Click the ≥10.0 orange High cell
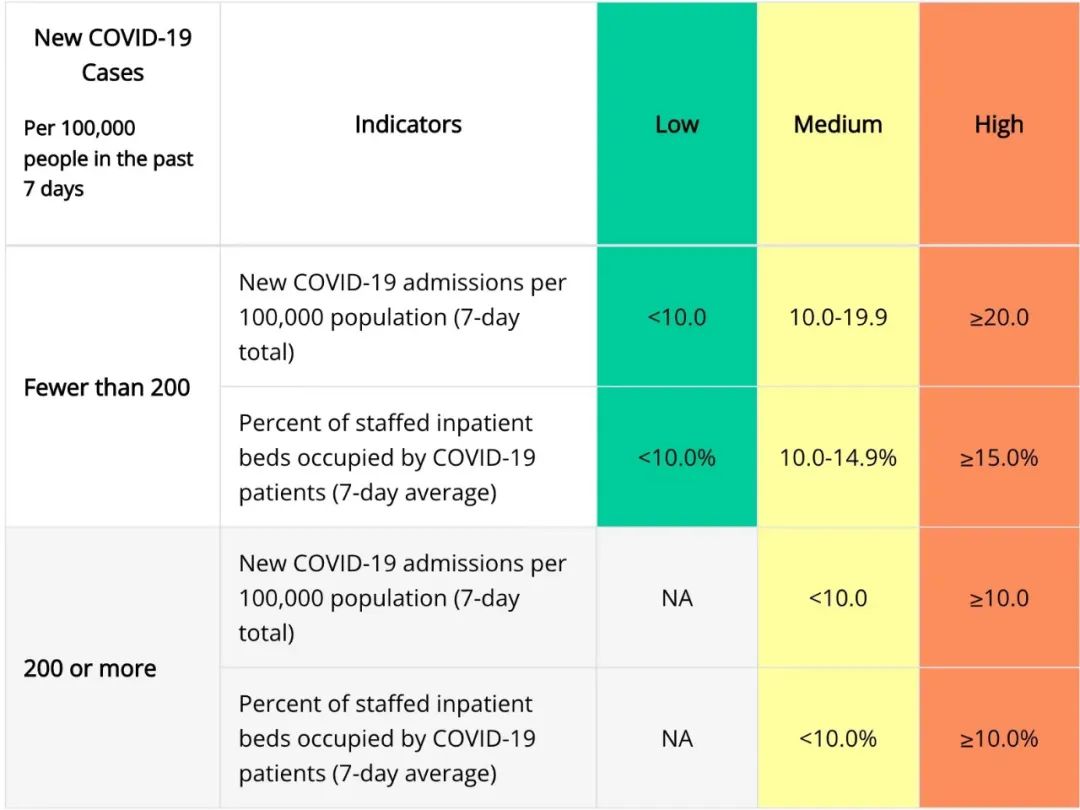This screenshot has height=810, width=1080. tap(999, 598)
